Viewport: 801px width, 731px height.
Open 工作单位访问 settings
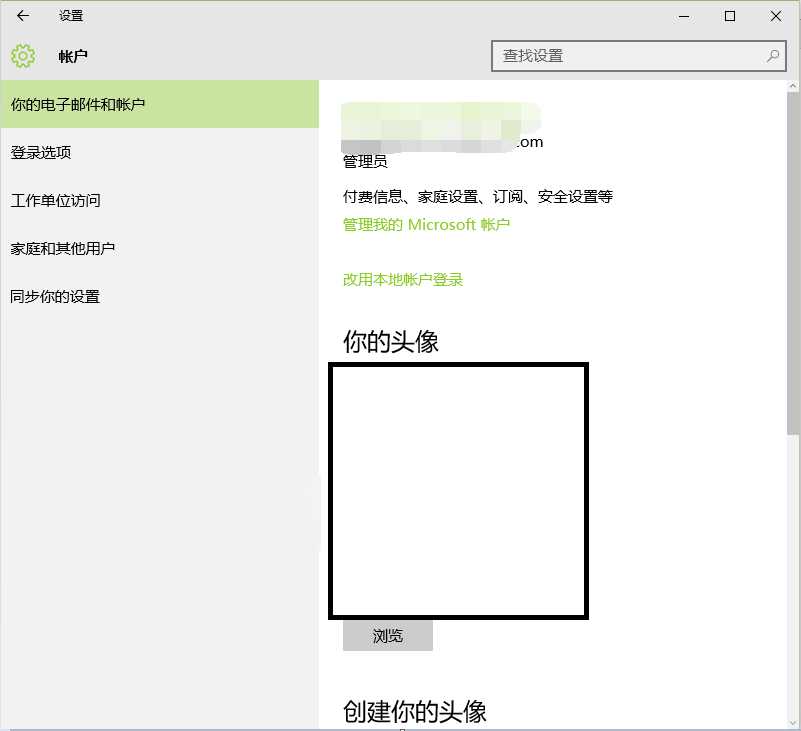(x=55, y=200)
